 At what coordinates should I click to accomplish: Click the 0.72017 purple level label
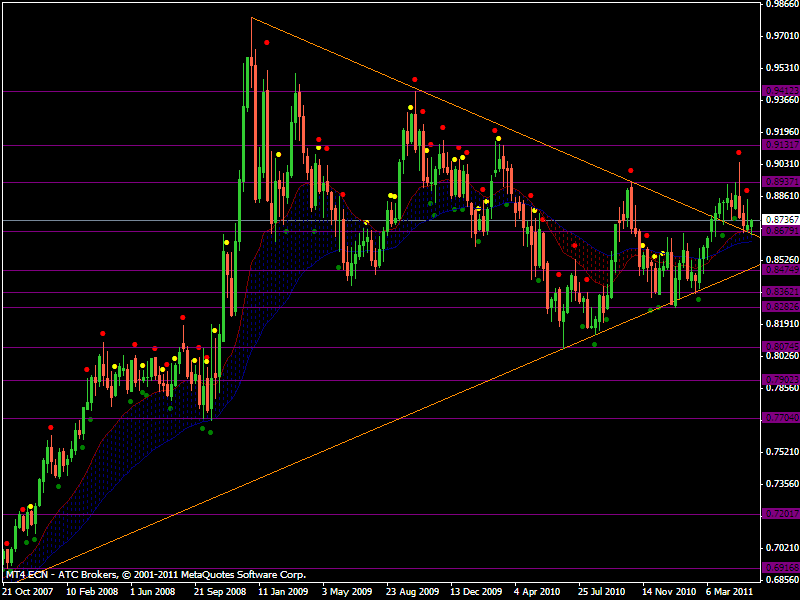click(x=782, y=514)
